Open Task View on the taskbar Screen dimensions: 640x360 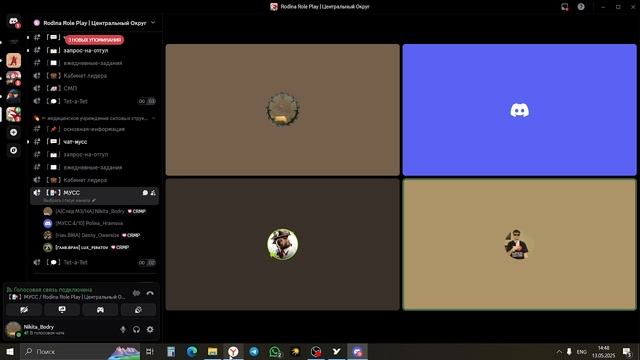[x=150, y=351]
